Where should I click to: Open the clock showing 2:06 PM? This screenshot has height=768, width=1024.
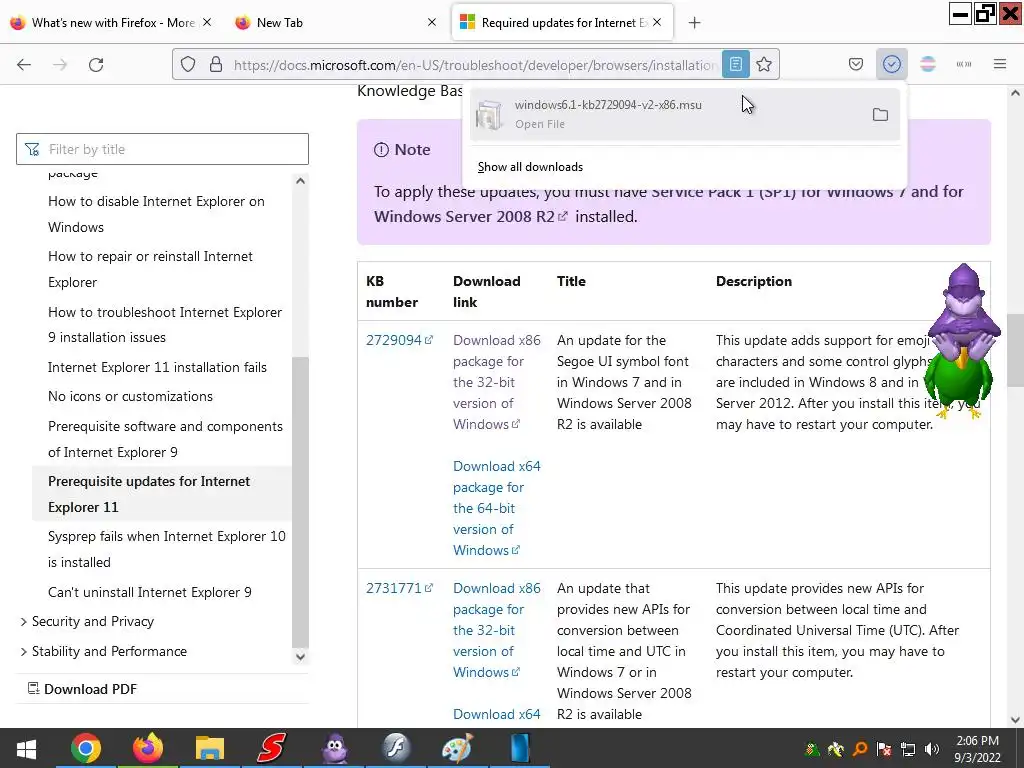coord(977,748)
